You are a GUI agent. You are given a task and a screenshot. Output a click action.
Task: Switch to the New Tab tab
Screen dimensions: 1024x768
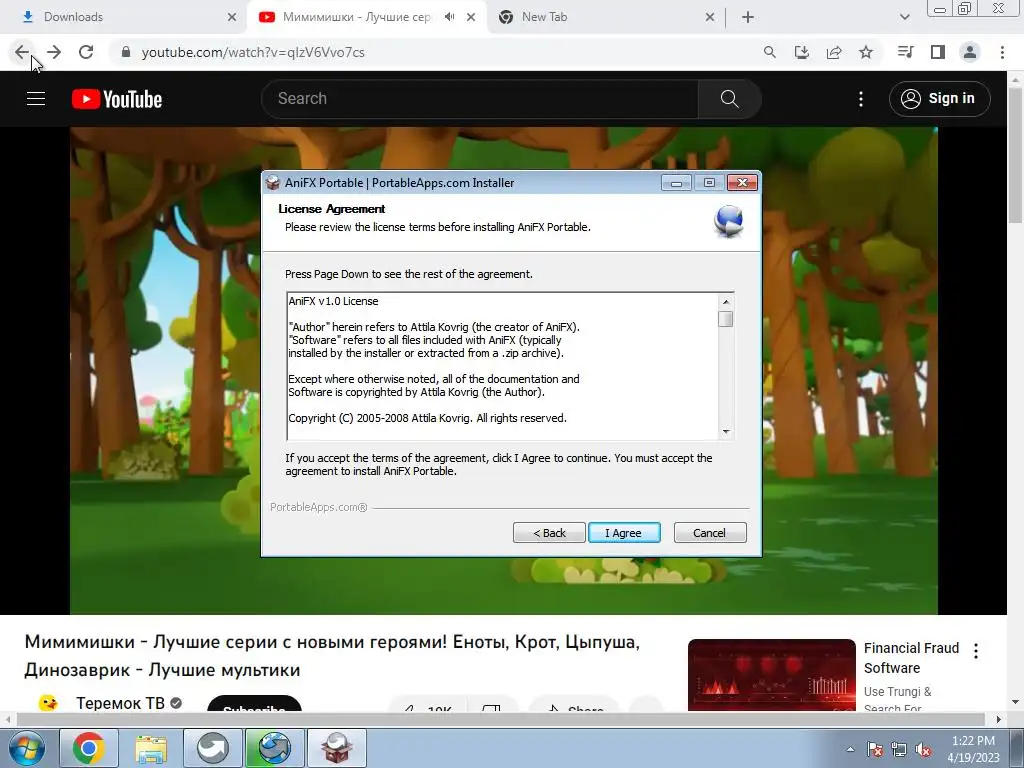point(607,17)
